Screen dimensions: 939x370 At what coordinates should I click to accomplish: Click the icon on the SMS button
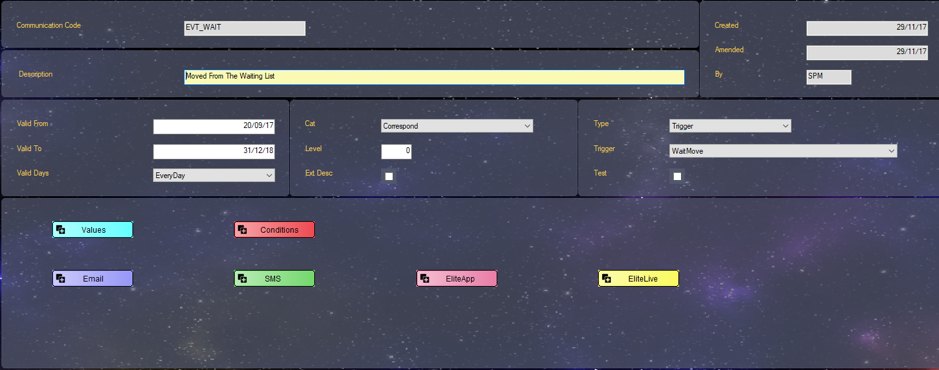[243, 279]
